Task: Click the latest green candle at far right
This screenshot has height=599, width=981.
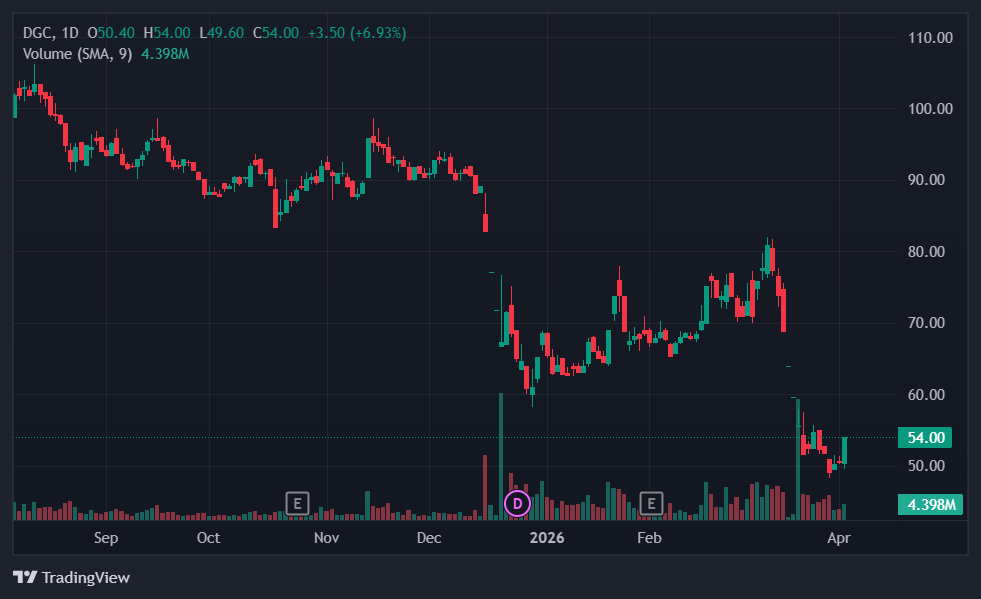Action: coord(845,451)
